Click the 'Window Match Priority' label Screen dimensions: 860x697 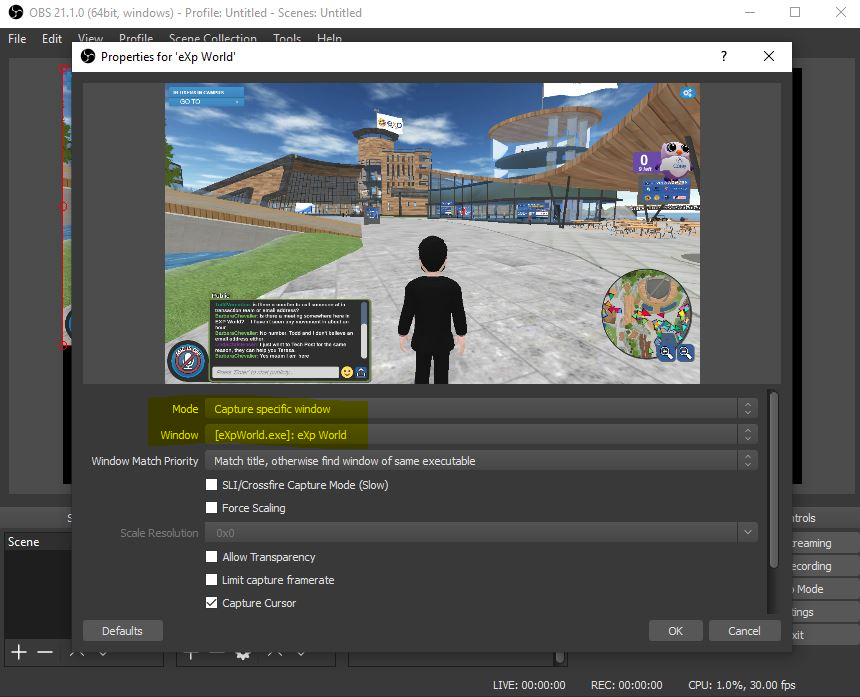click(x=145, y=461)
